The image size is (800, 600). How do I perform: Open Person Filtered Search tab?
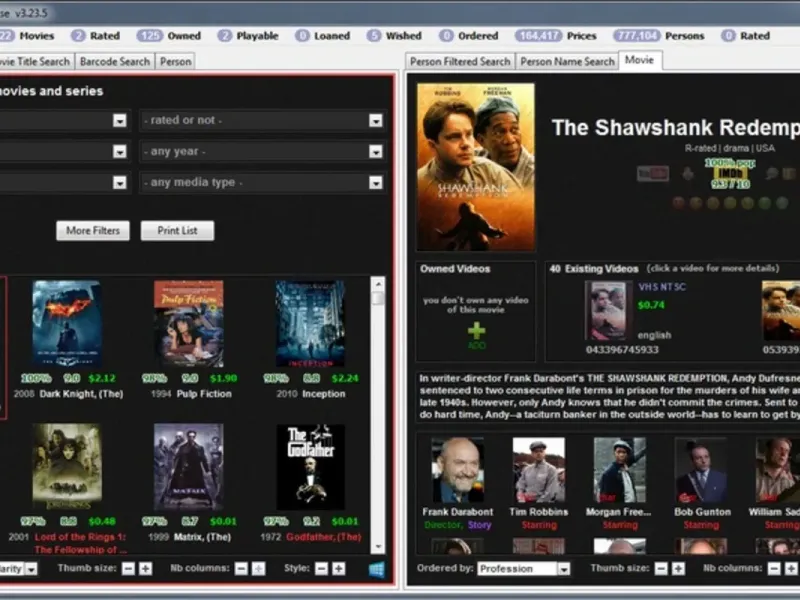tap(460, 62)
